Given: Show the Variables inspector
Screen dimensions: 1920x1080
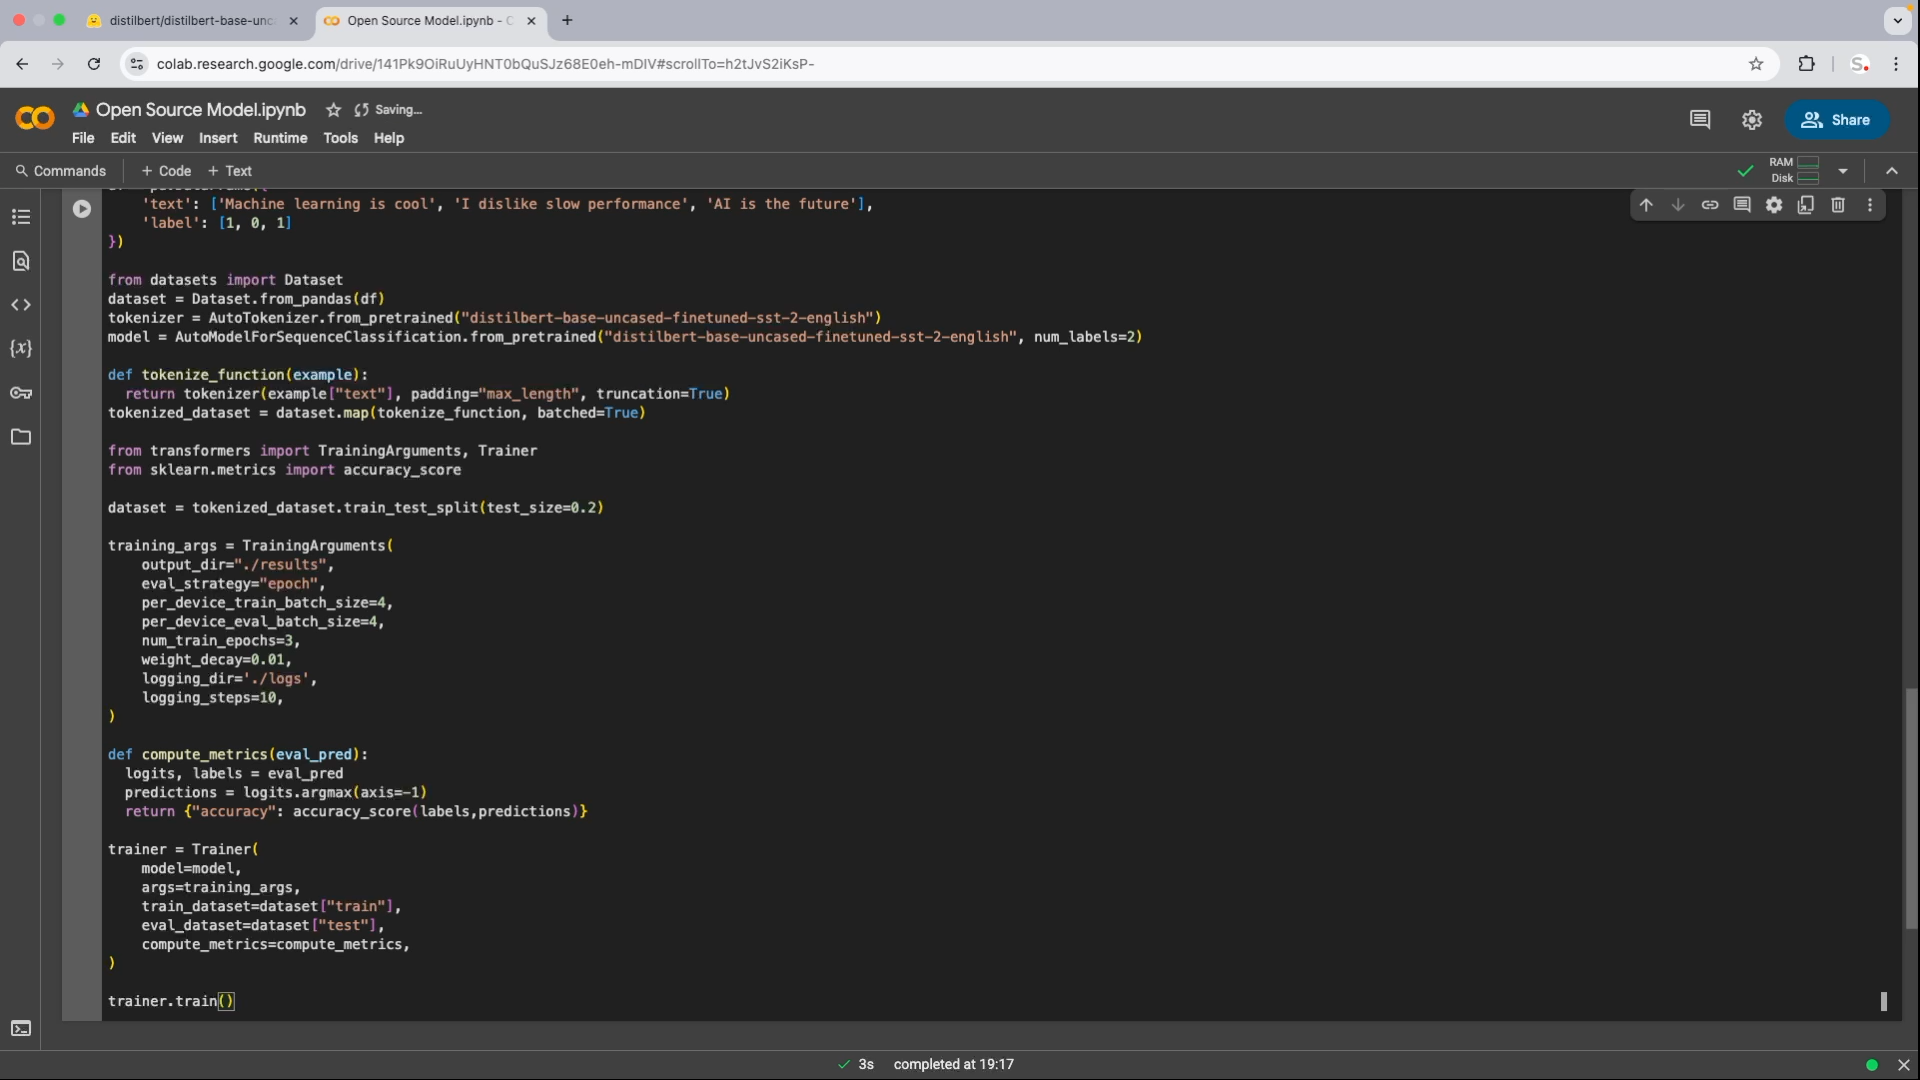Looking at the screenshot, I should coord(21,349).
